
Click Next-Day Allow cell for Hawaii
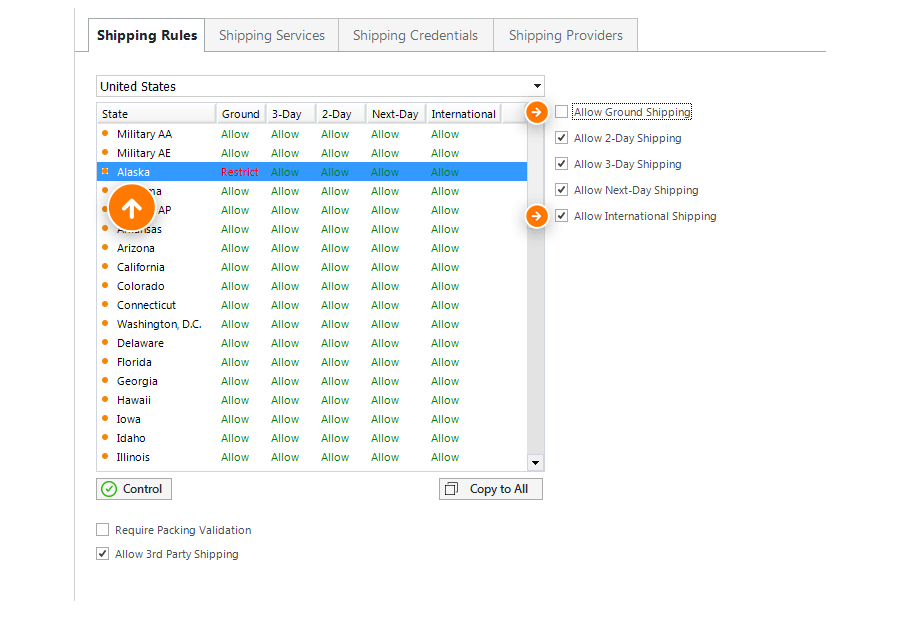[x=385, y=400]
